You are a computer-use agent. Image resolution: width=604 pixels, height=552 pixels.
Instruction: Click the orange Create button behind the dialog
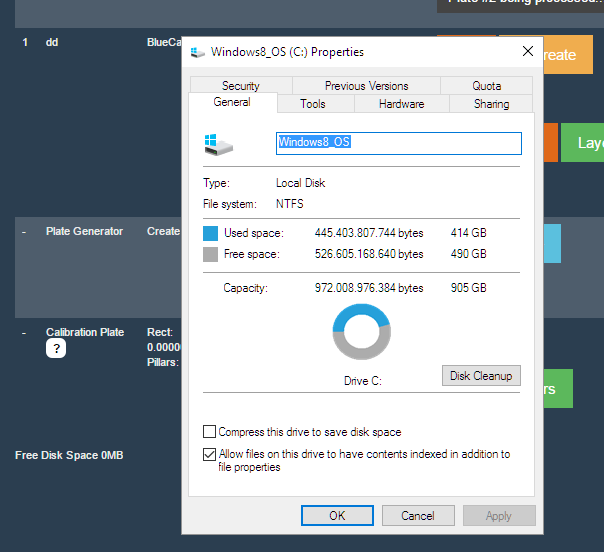[x=568, y=54]
